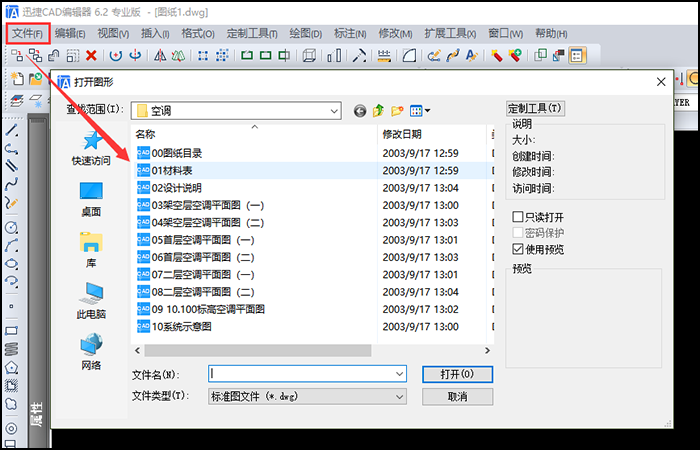Open the 视图(V) menu
The width and height of the screenshot is (700, 450).
click(x=113, y=33)
